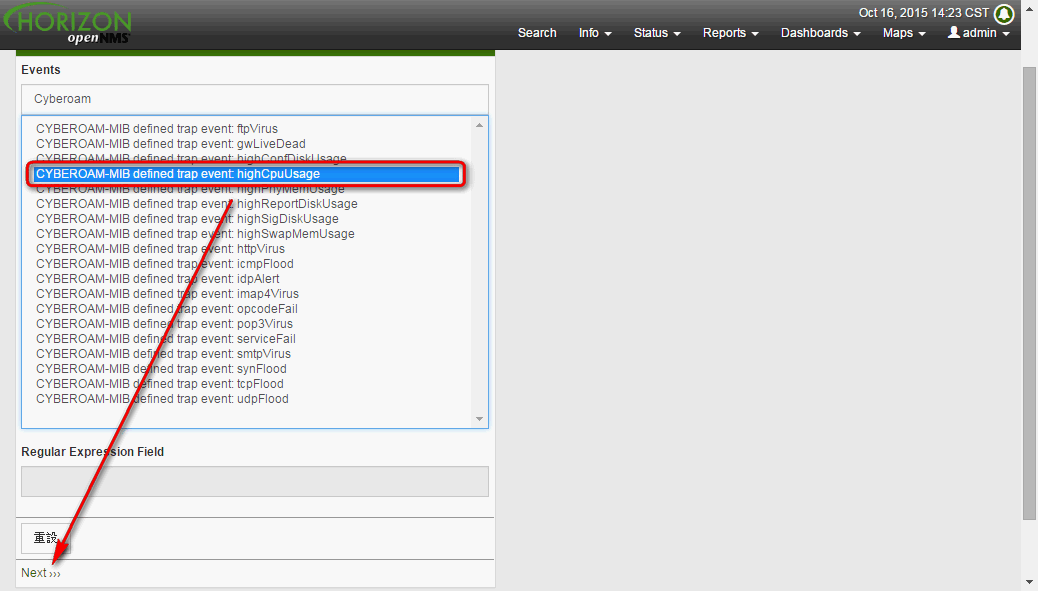Expand the Info dropdown menu

(x=594, y=32)
